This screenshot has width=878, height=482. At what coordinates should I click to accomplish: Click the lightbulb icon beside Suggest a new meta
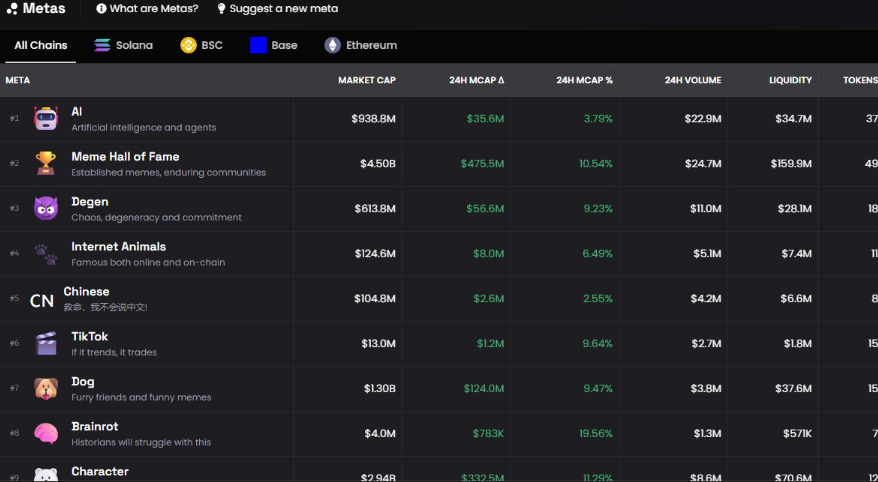pos(221,8)
